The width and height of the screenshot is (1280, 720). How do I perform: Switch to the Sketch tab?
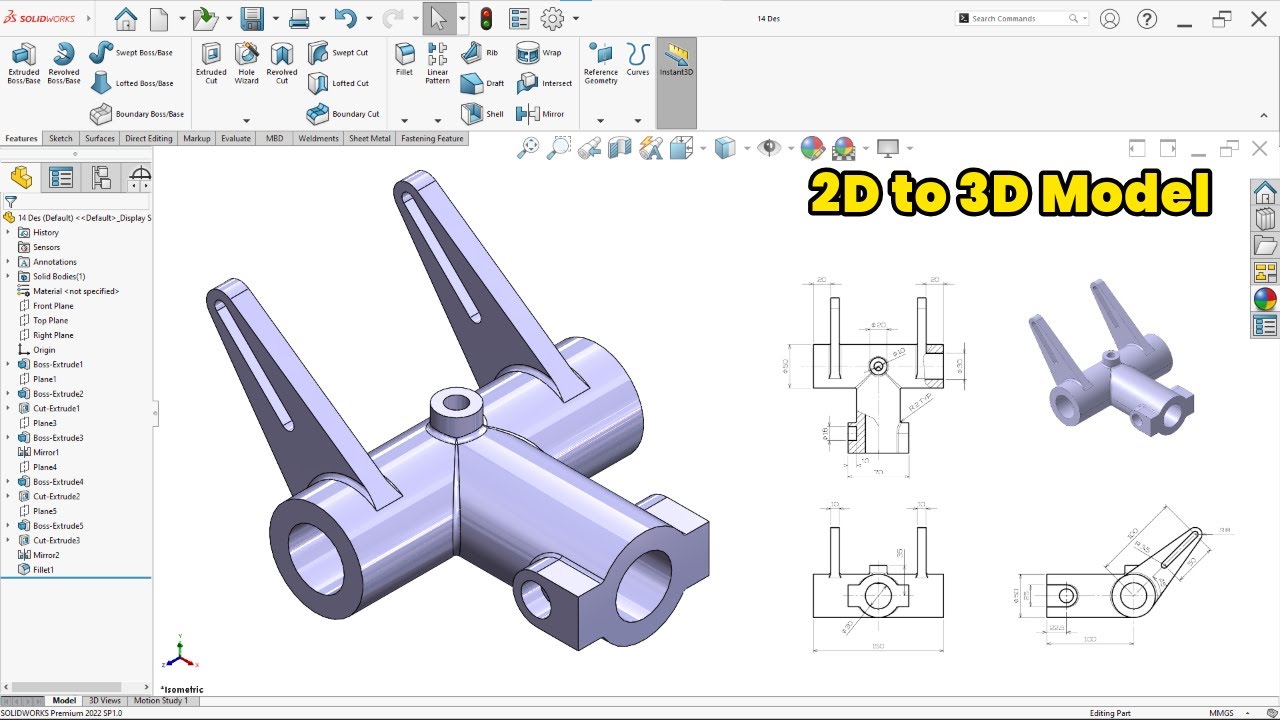[x=61, y=138]
